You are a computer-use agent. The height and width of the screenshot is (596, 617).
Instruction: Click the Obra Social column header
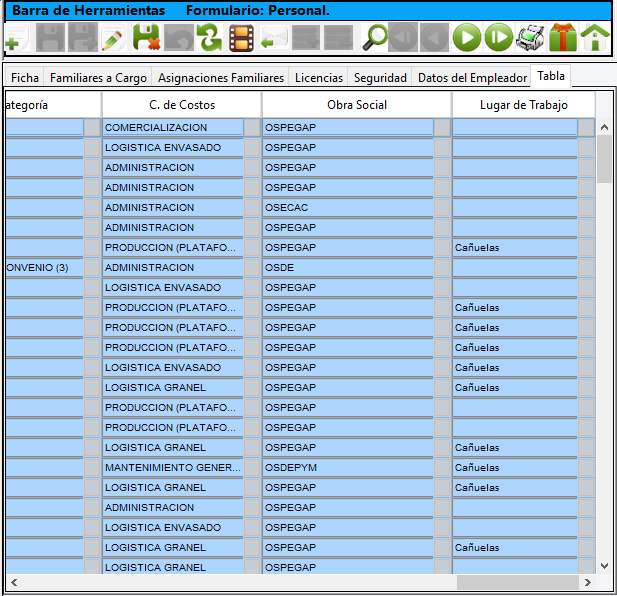point(356,105)
